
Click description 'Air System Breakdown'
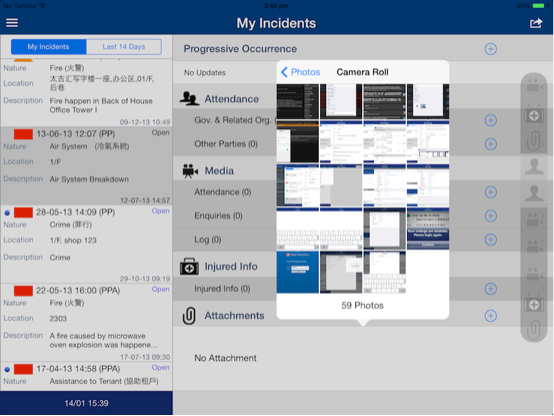[x=89, y=179]
